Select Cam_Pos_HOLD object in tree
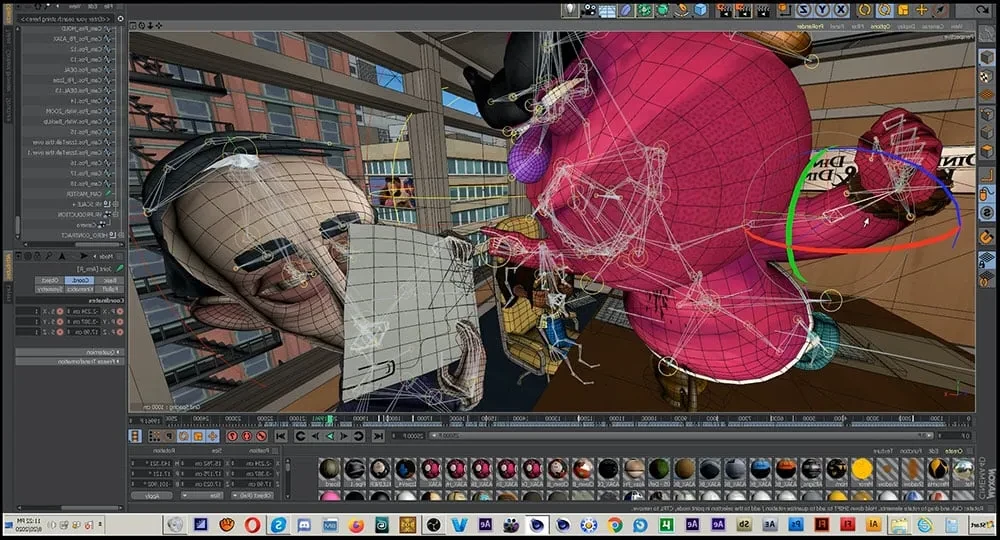 (x=82, y=29)
